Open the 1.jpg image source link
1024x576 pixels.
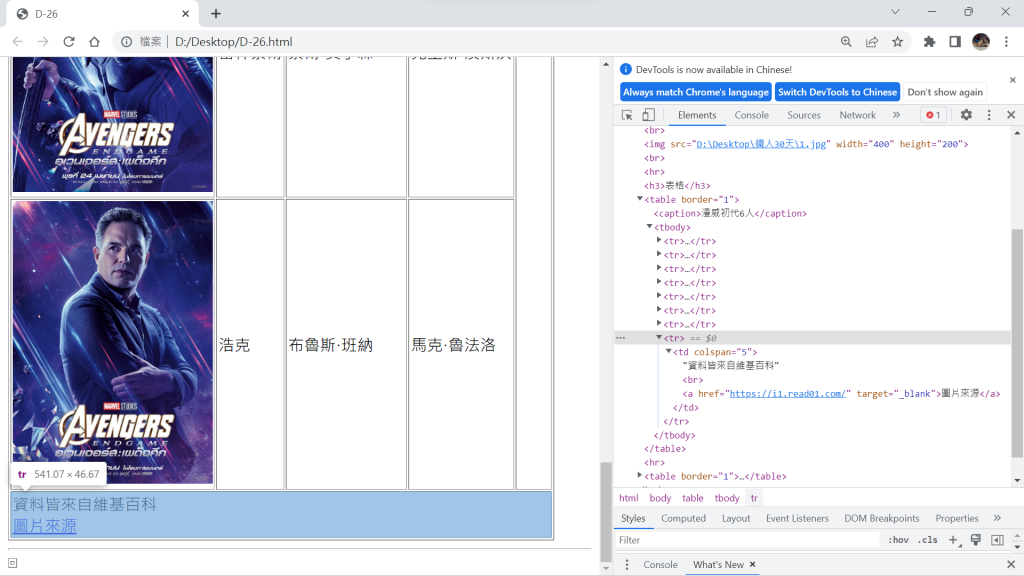click(x=761, y=144)
